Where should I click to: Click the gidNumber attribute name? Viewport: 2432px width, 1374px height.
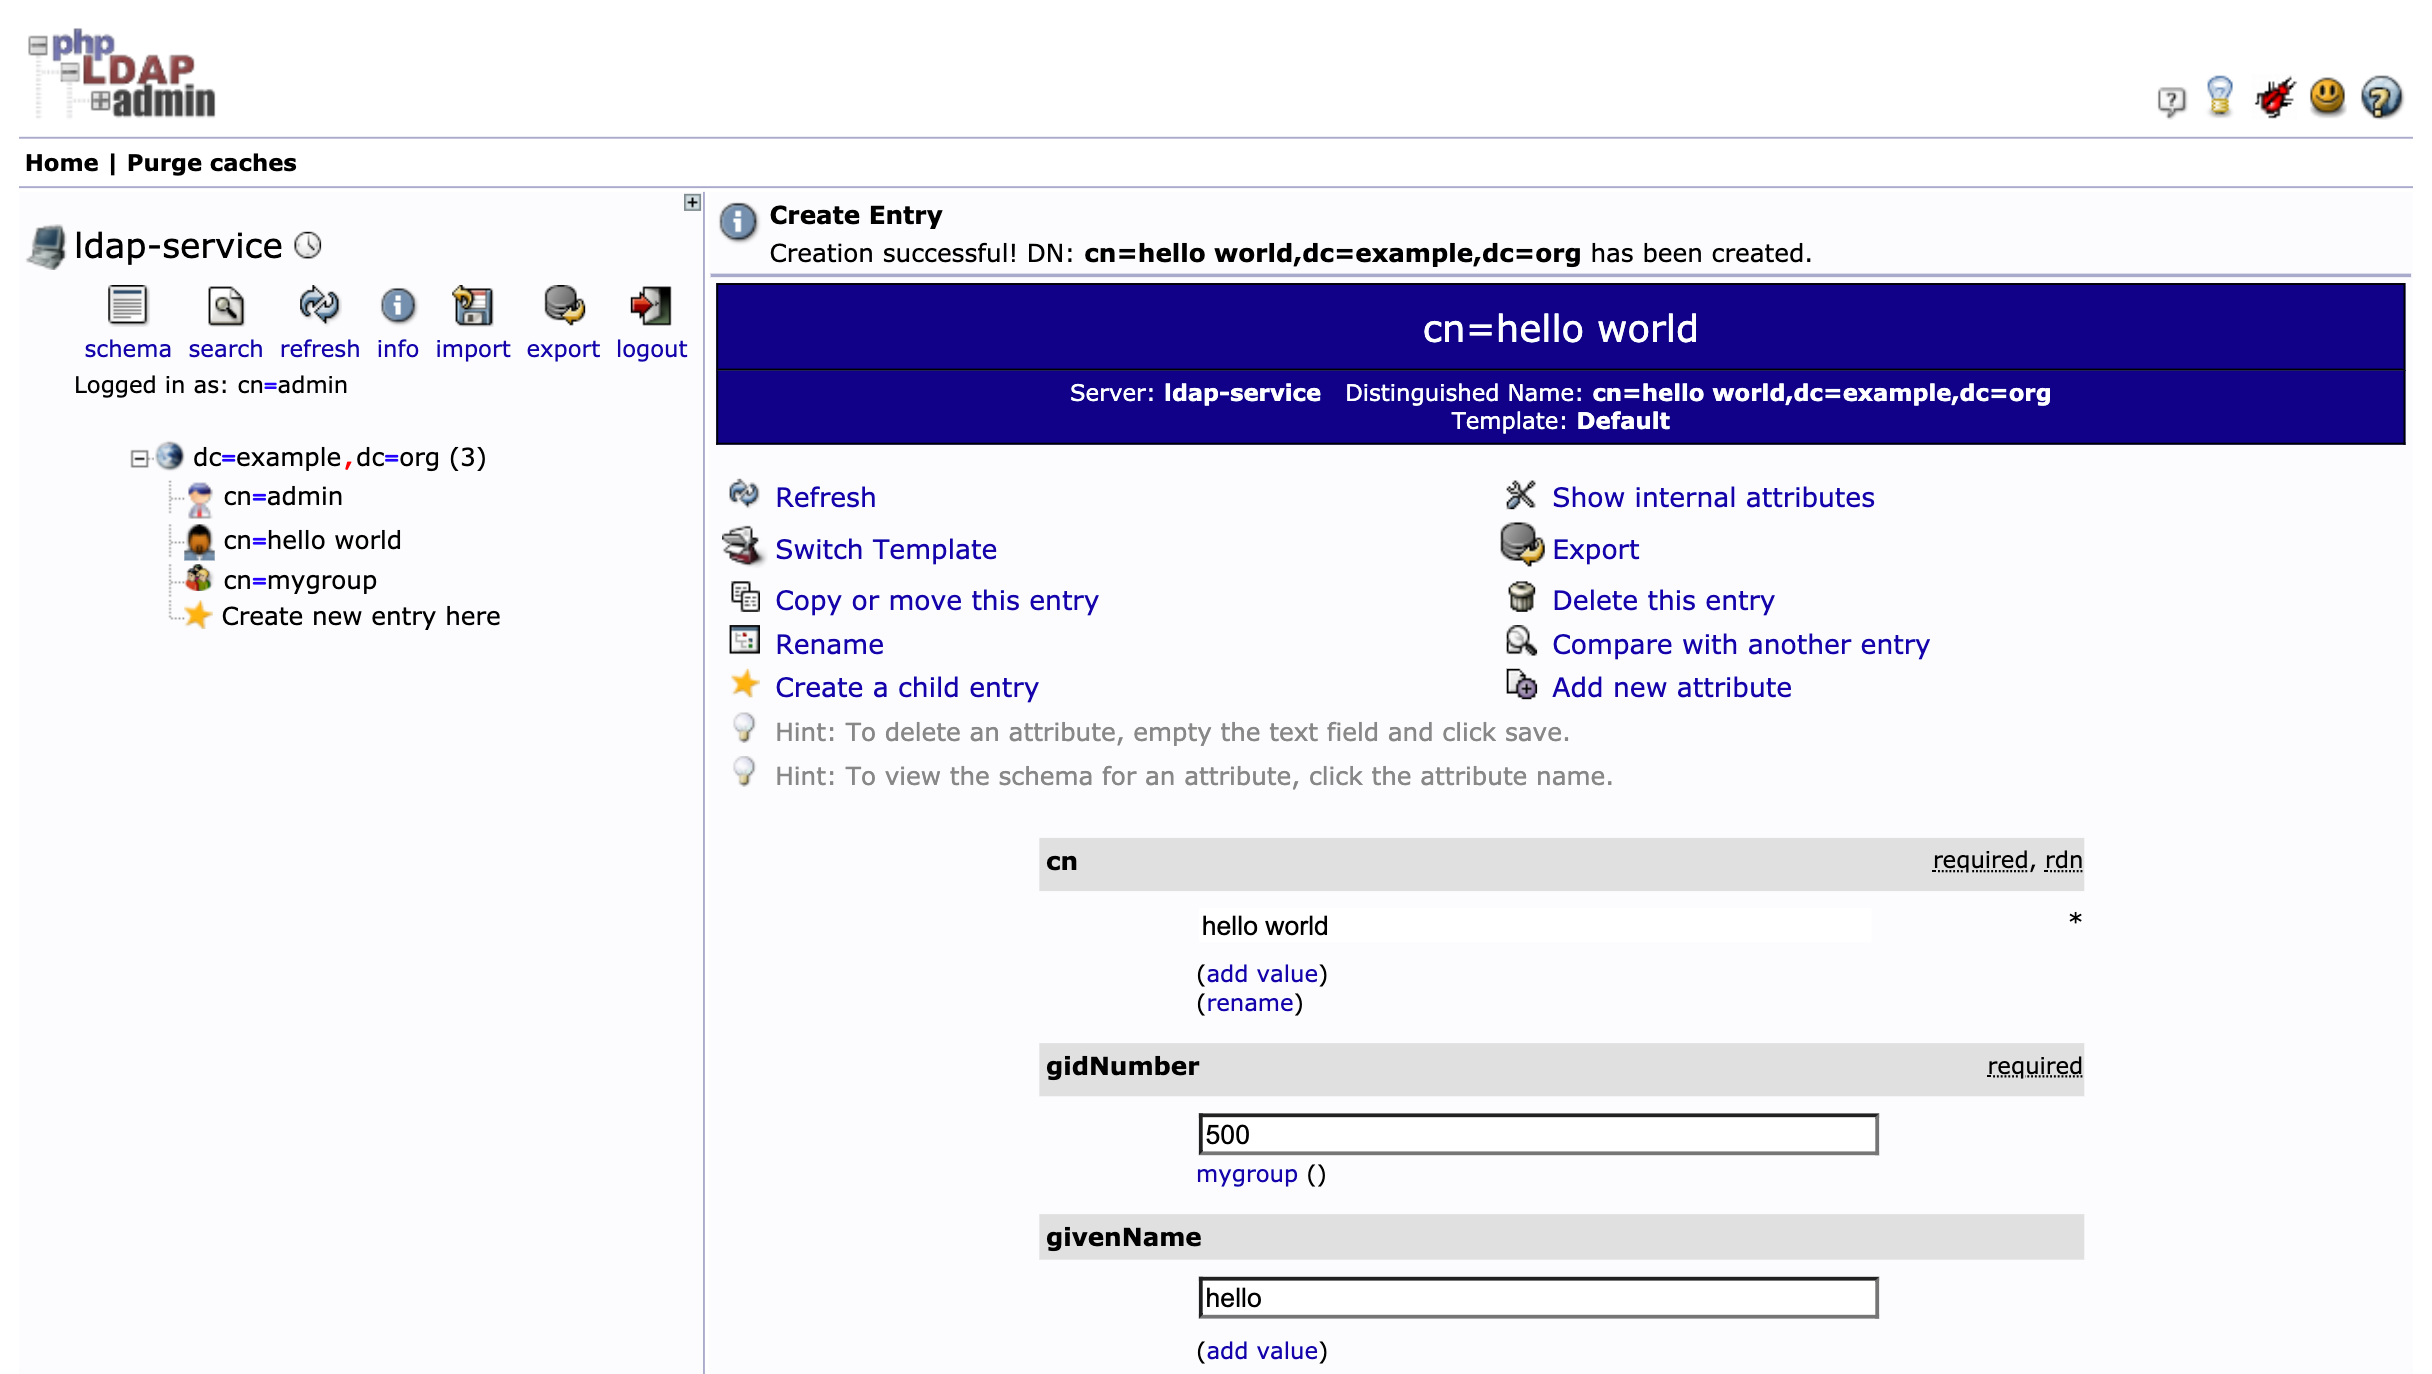click(1122, 1067)
